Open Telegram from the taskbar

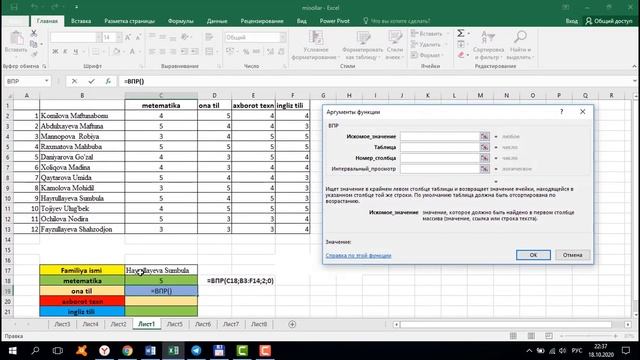[x=196, y=351]
